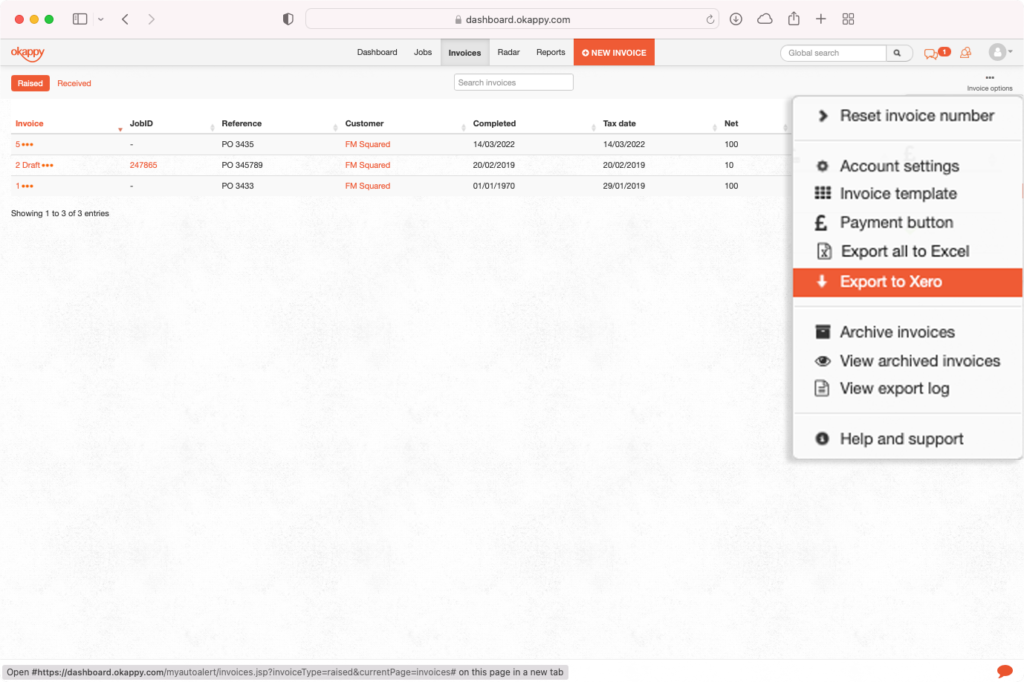Expand the Invoice options three-dot menu
The image size is (1024, 682).
tap(989, 78)
